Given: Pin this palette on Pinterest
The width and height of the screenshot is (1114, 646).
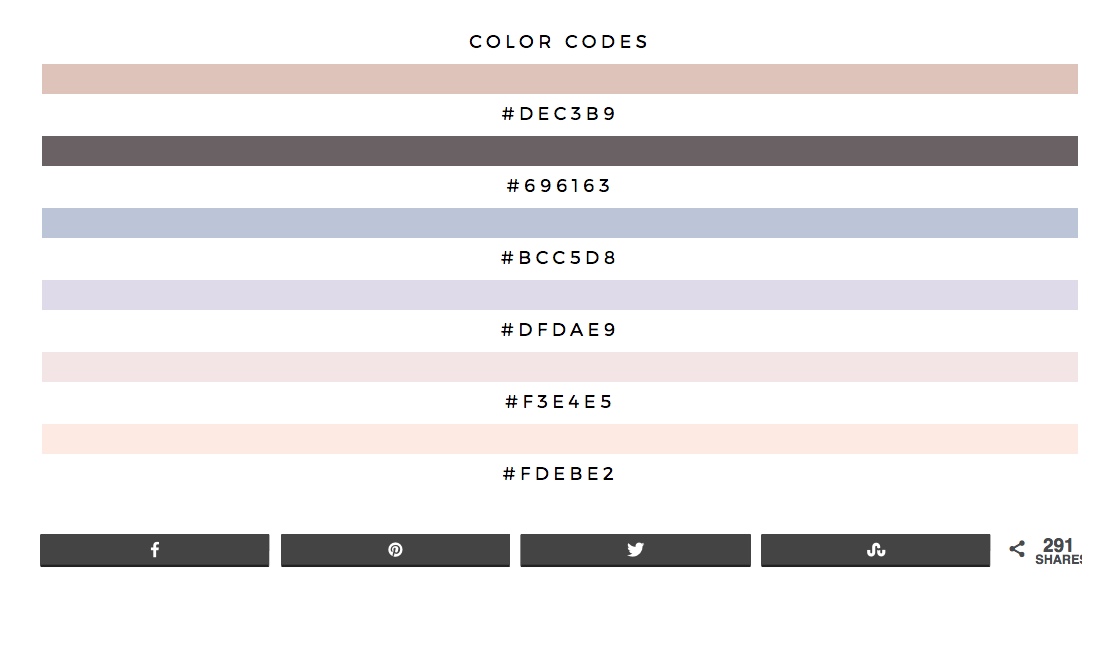Looking at the screenshot, I should pos(395,550).
